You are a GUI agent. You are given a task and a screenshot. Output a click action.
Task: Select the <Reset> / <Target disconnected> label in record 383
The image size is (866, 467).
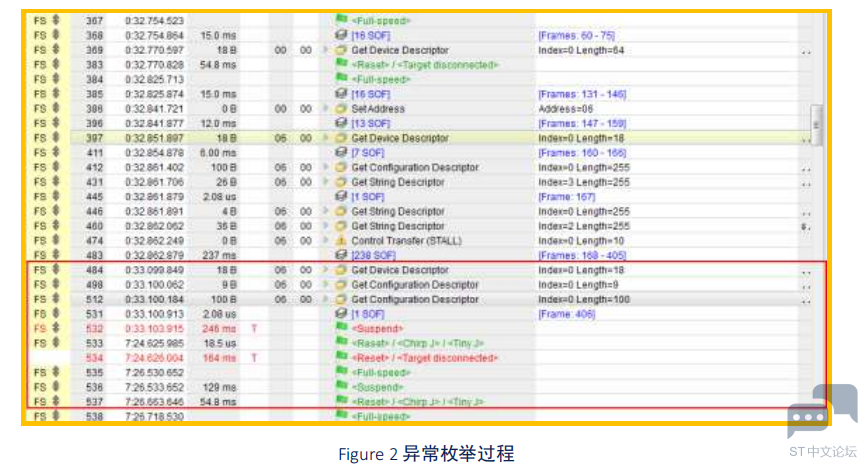[x=425, y=65]
